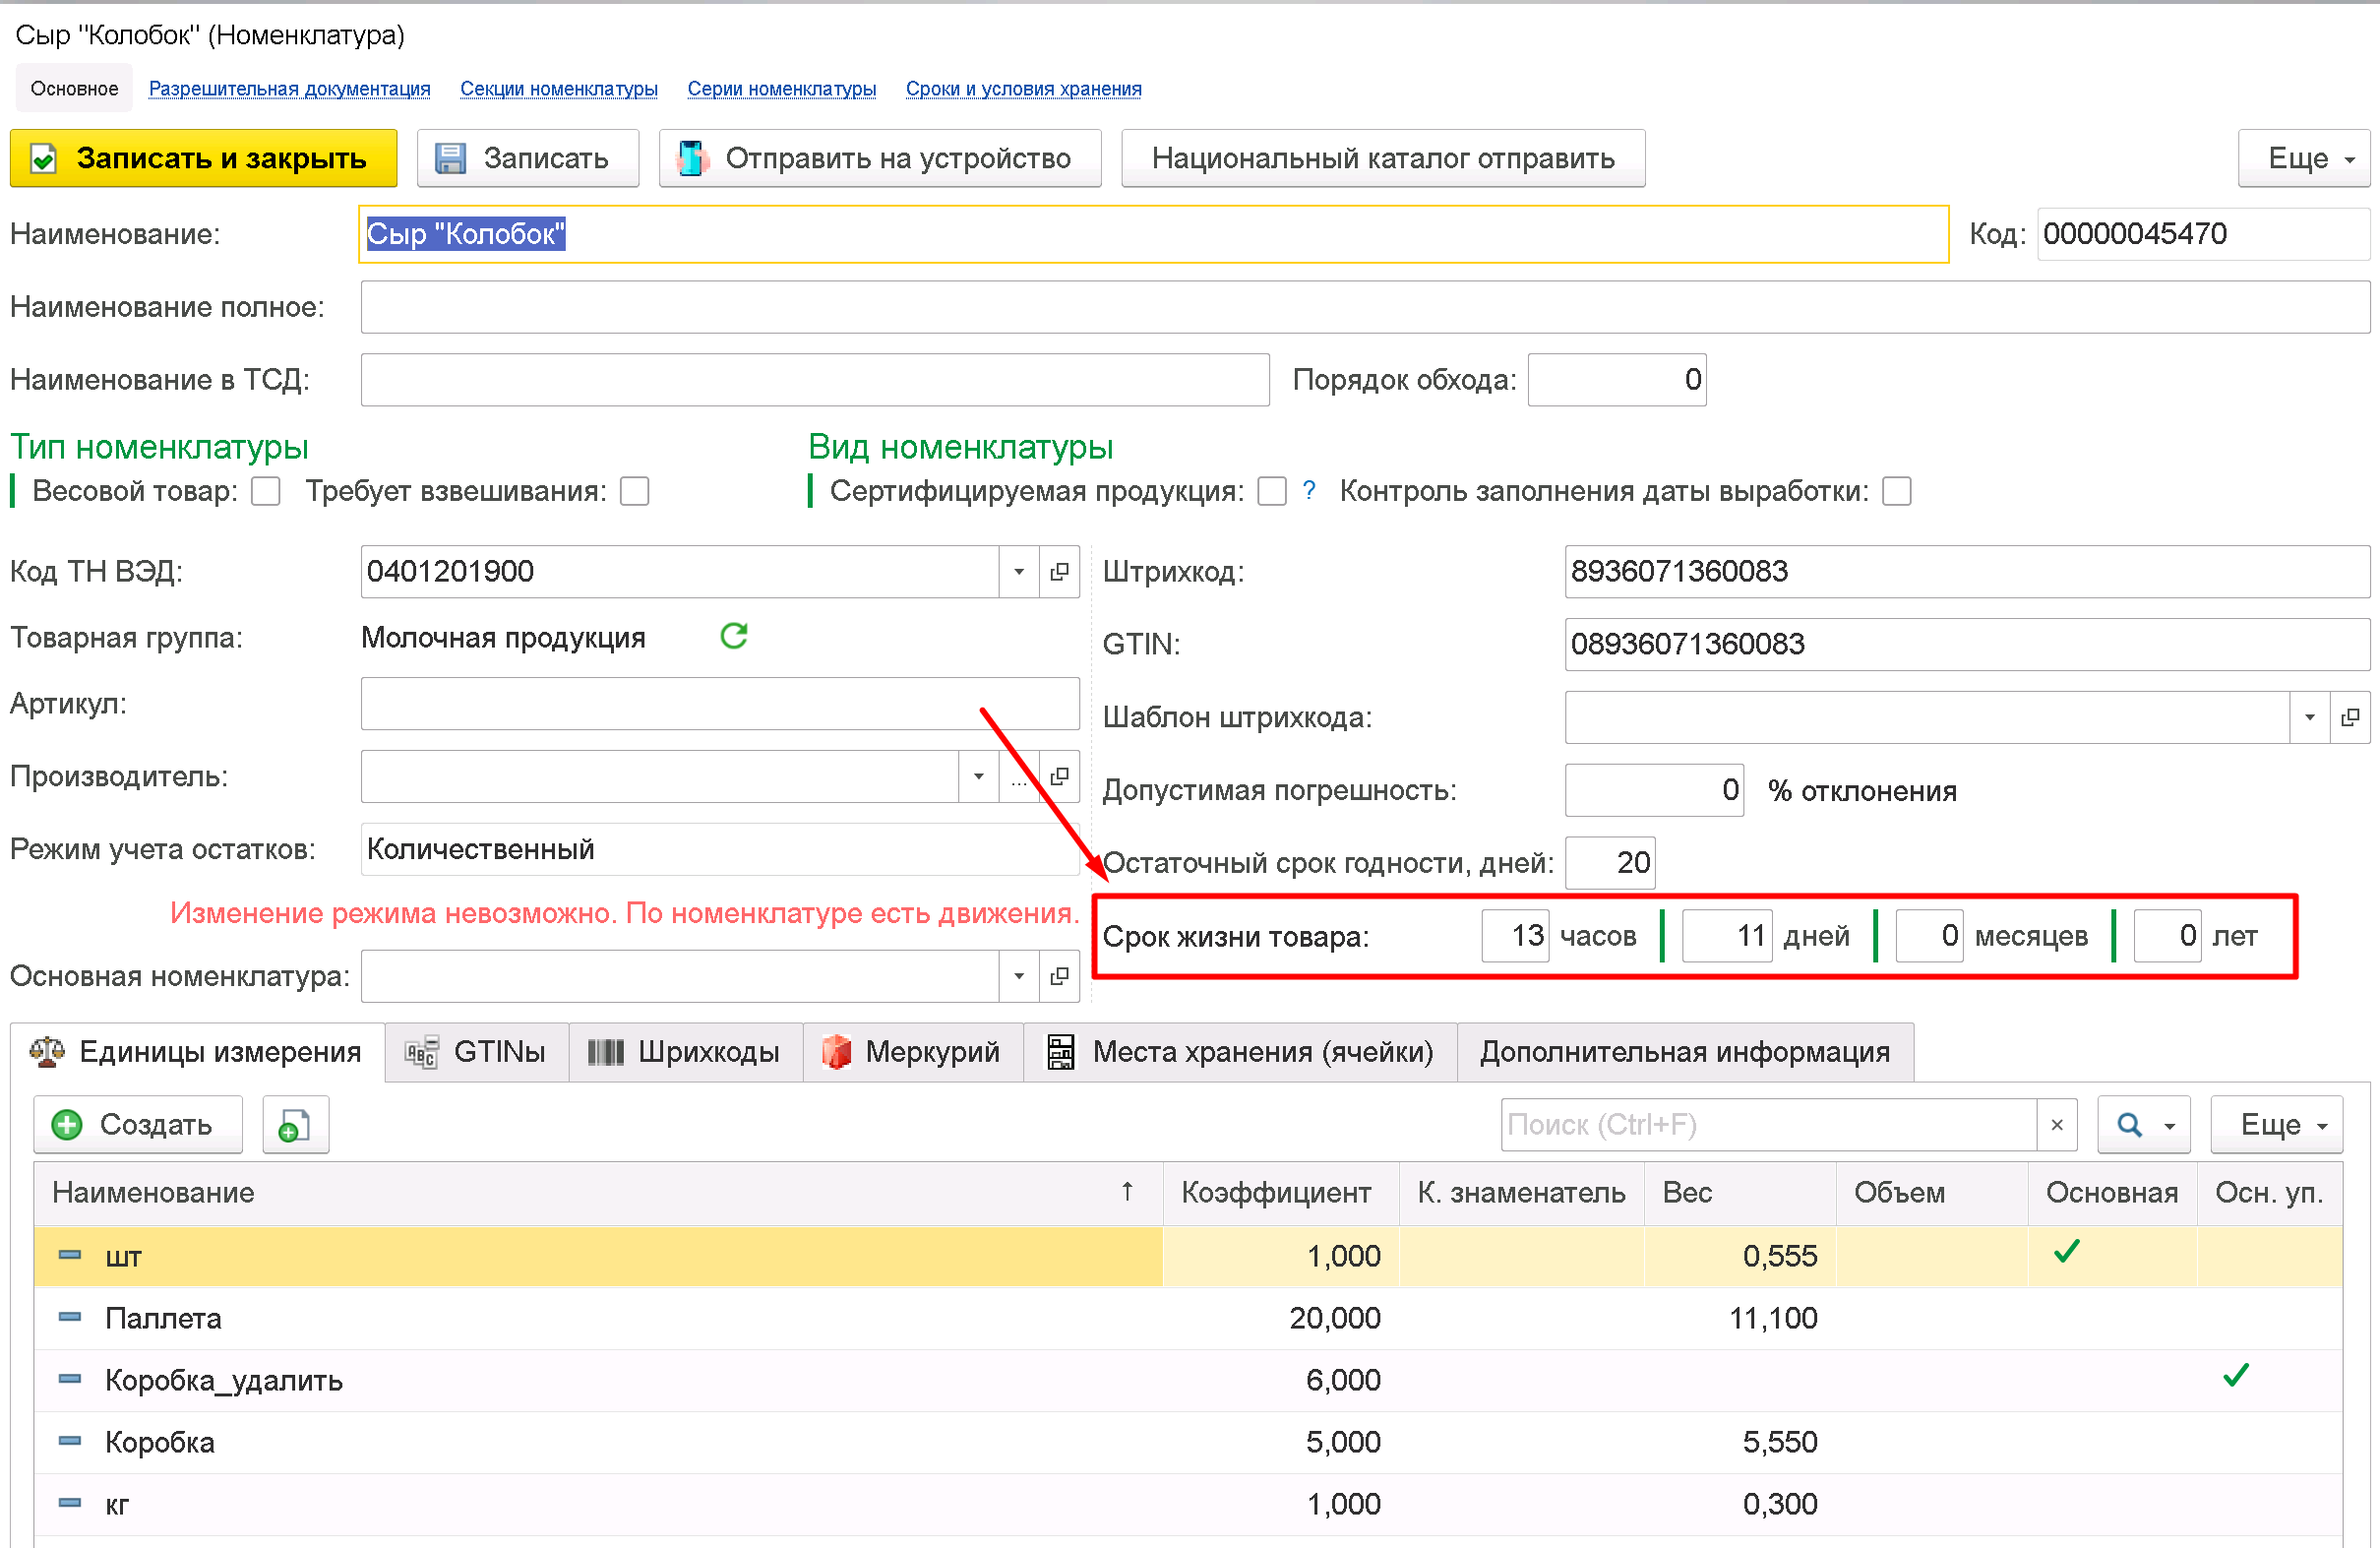Open the top Еще menu
Image resolution: width=2380 pixels, height=1548 pixels.
click(x=2303, y=158)
